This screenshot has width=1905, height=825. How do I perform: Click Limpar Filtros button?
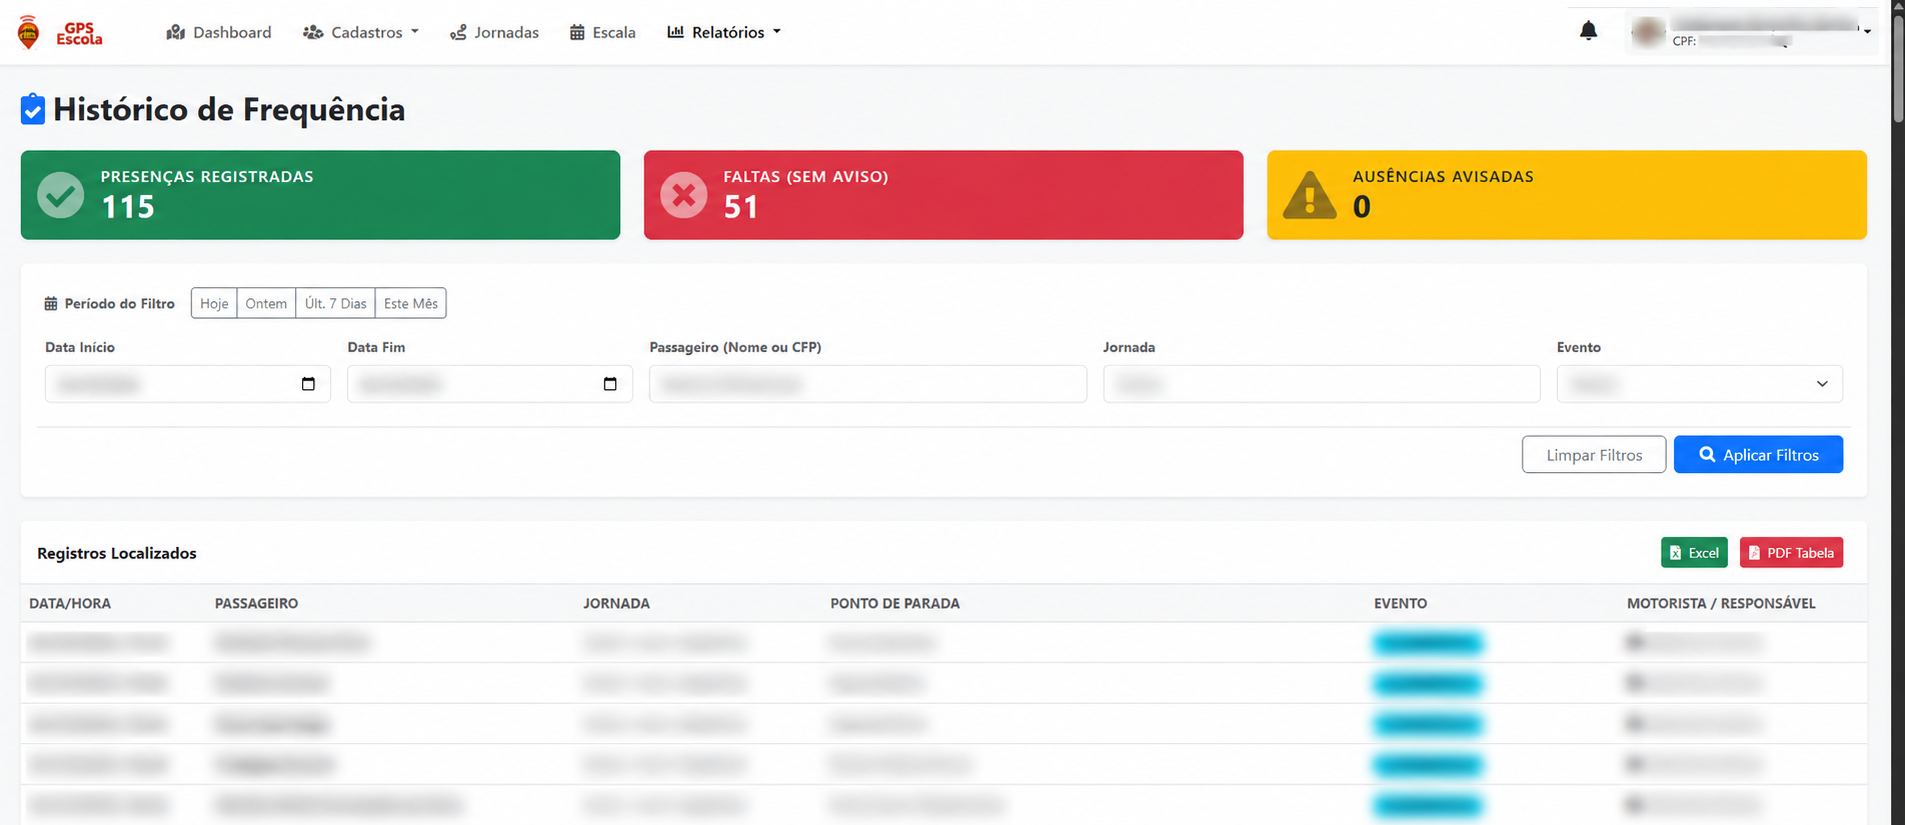click(x=1594, y=454)
